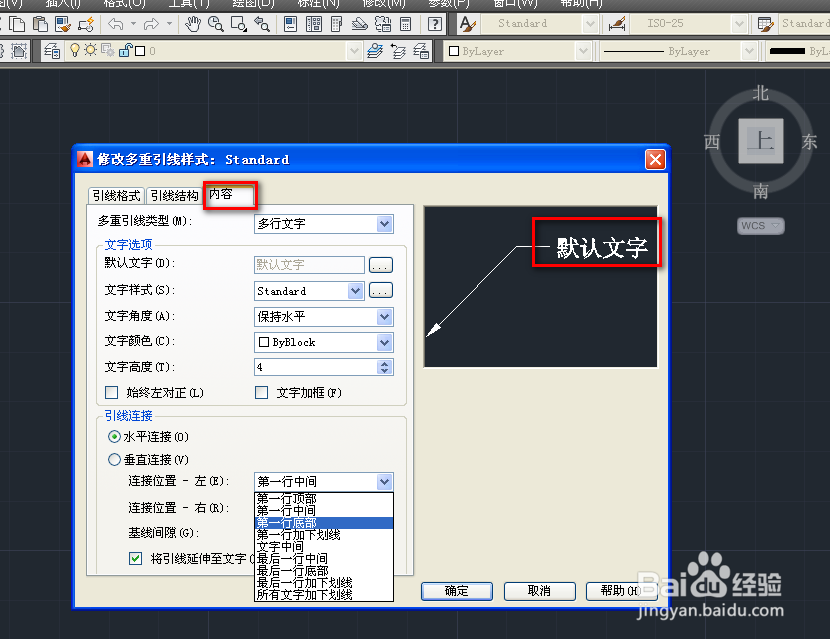830x639 pixels.
Task: Switch to the 引线结构 tab
Action: [174, 196]
